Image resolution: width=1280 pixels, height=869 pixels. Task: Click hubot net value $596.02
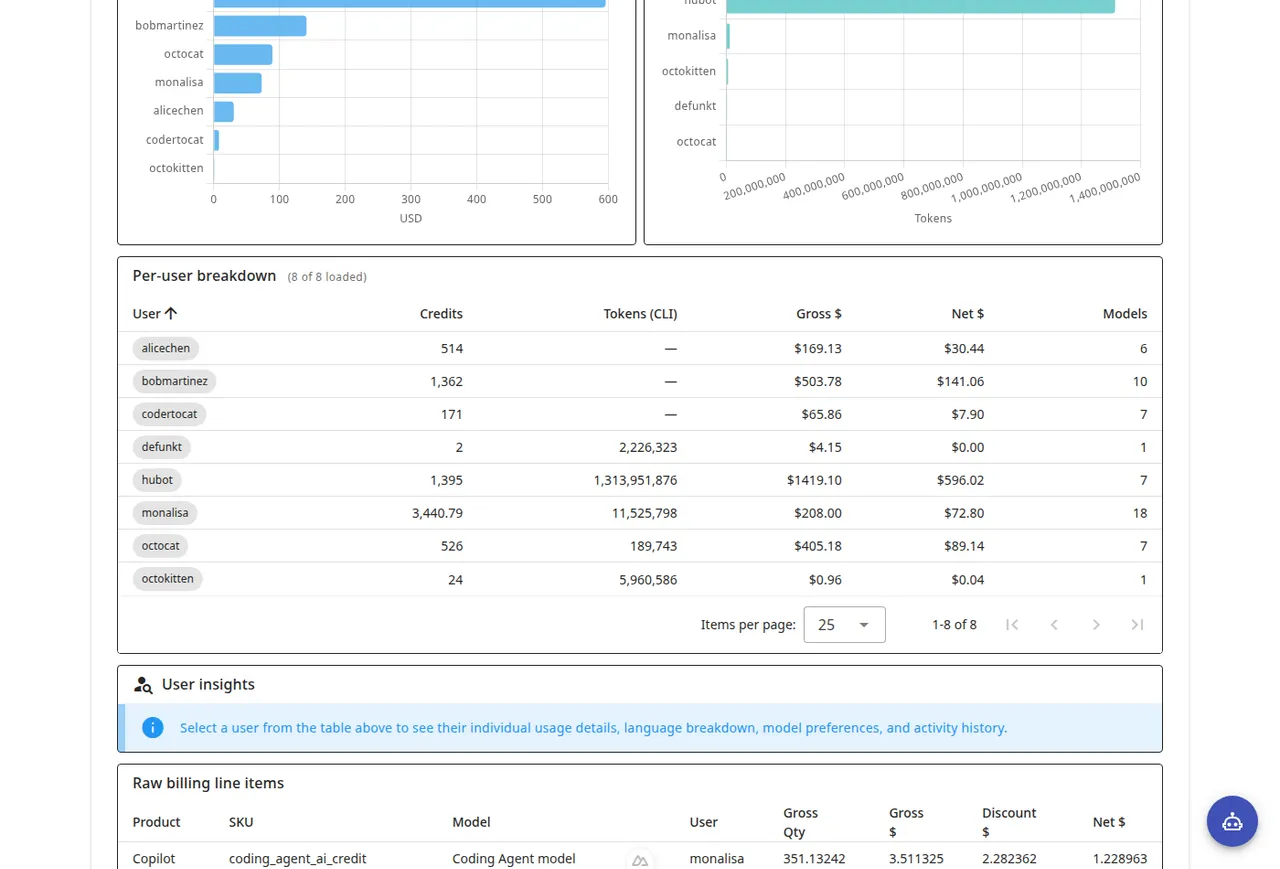960,480
